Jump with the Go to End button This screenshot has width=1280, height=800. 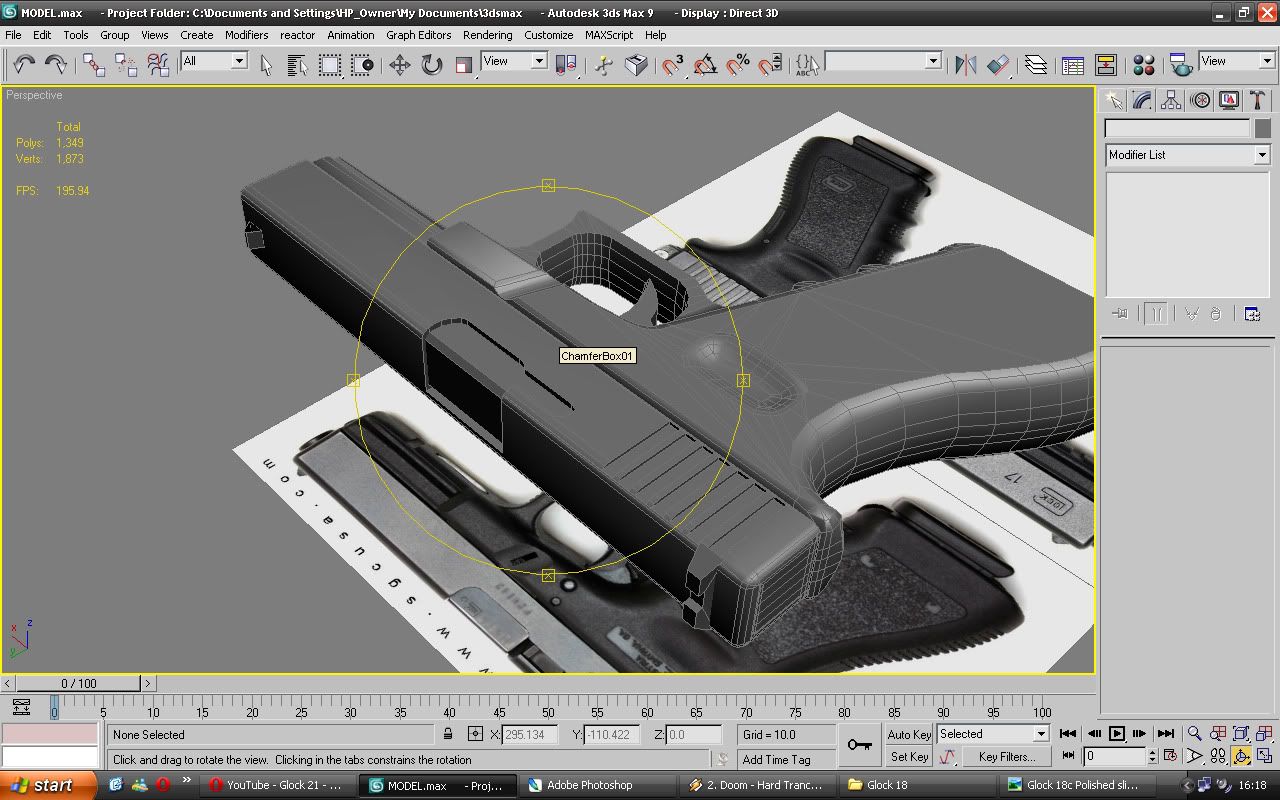pos(1165,734)
